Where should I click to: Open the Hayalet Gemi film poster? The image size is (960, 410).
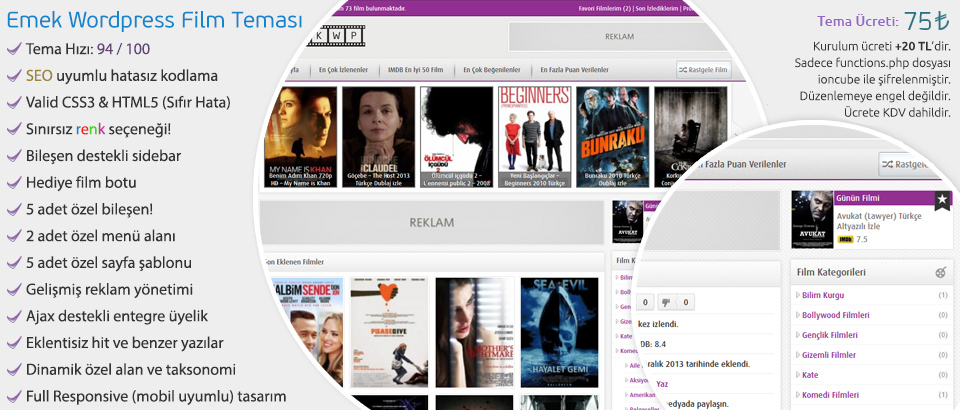coord(559,330)
